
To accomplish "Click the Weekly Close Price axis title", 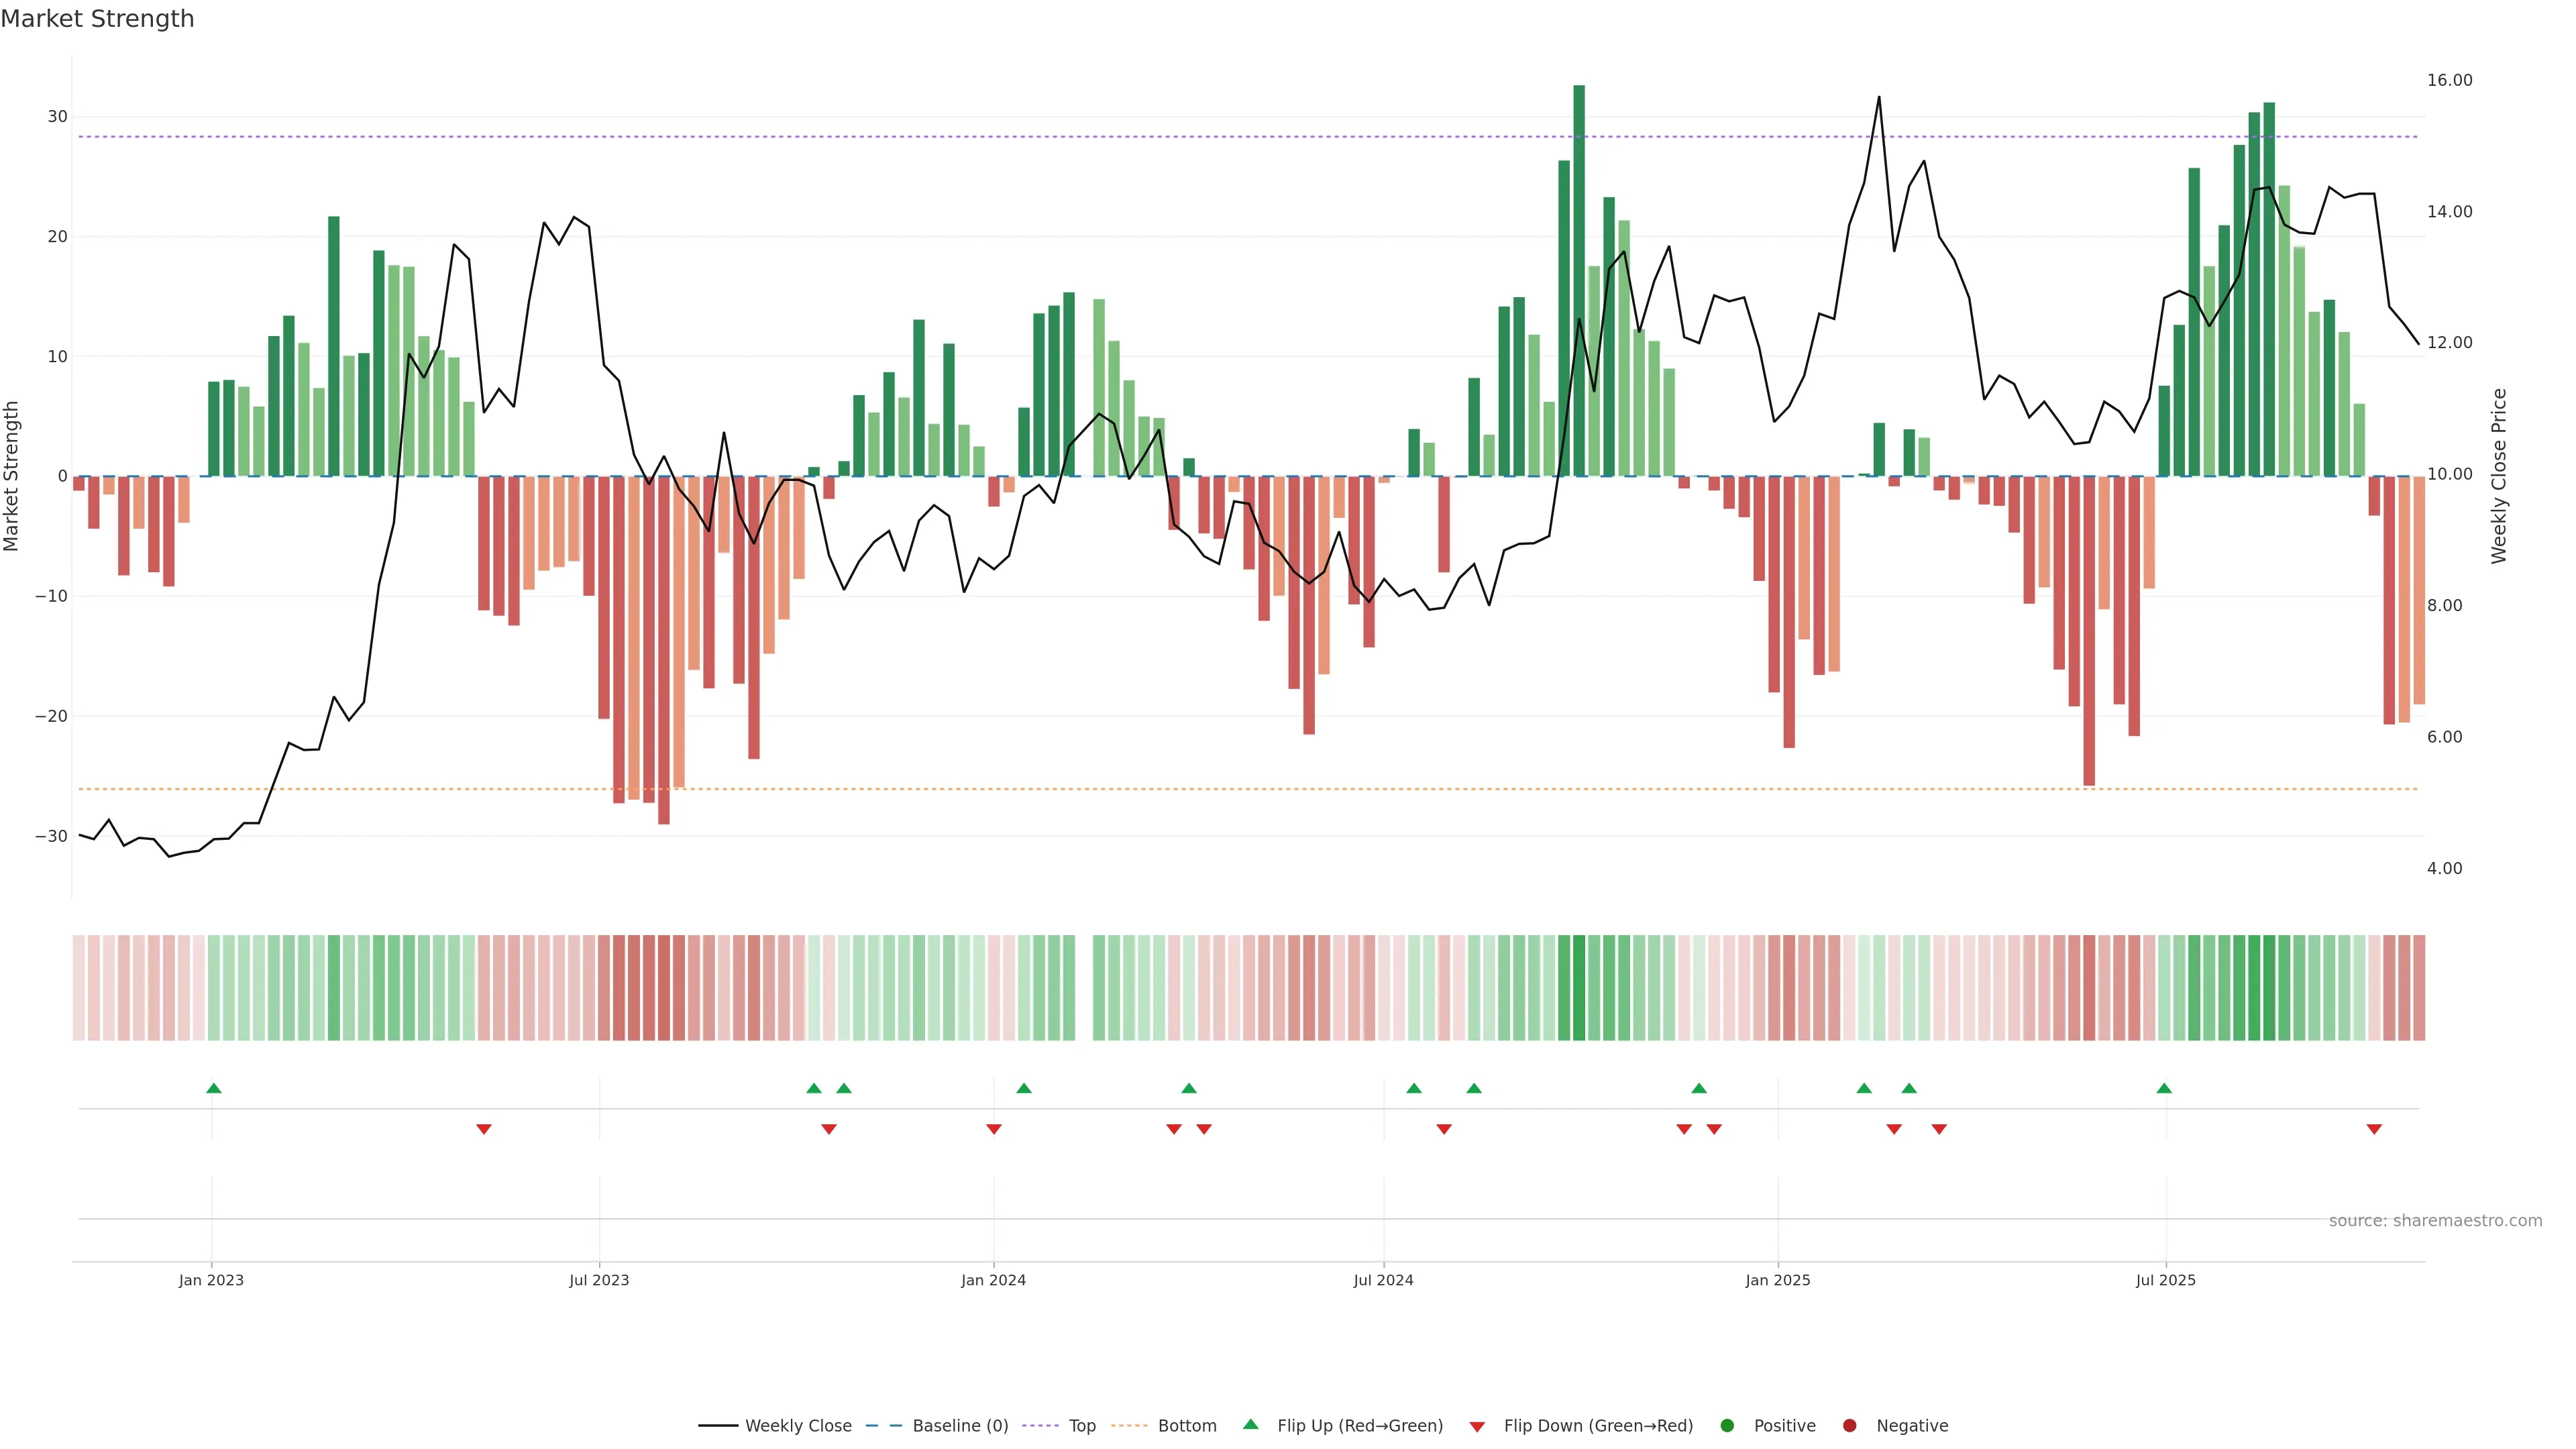I will pos(2498,476).
